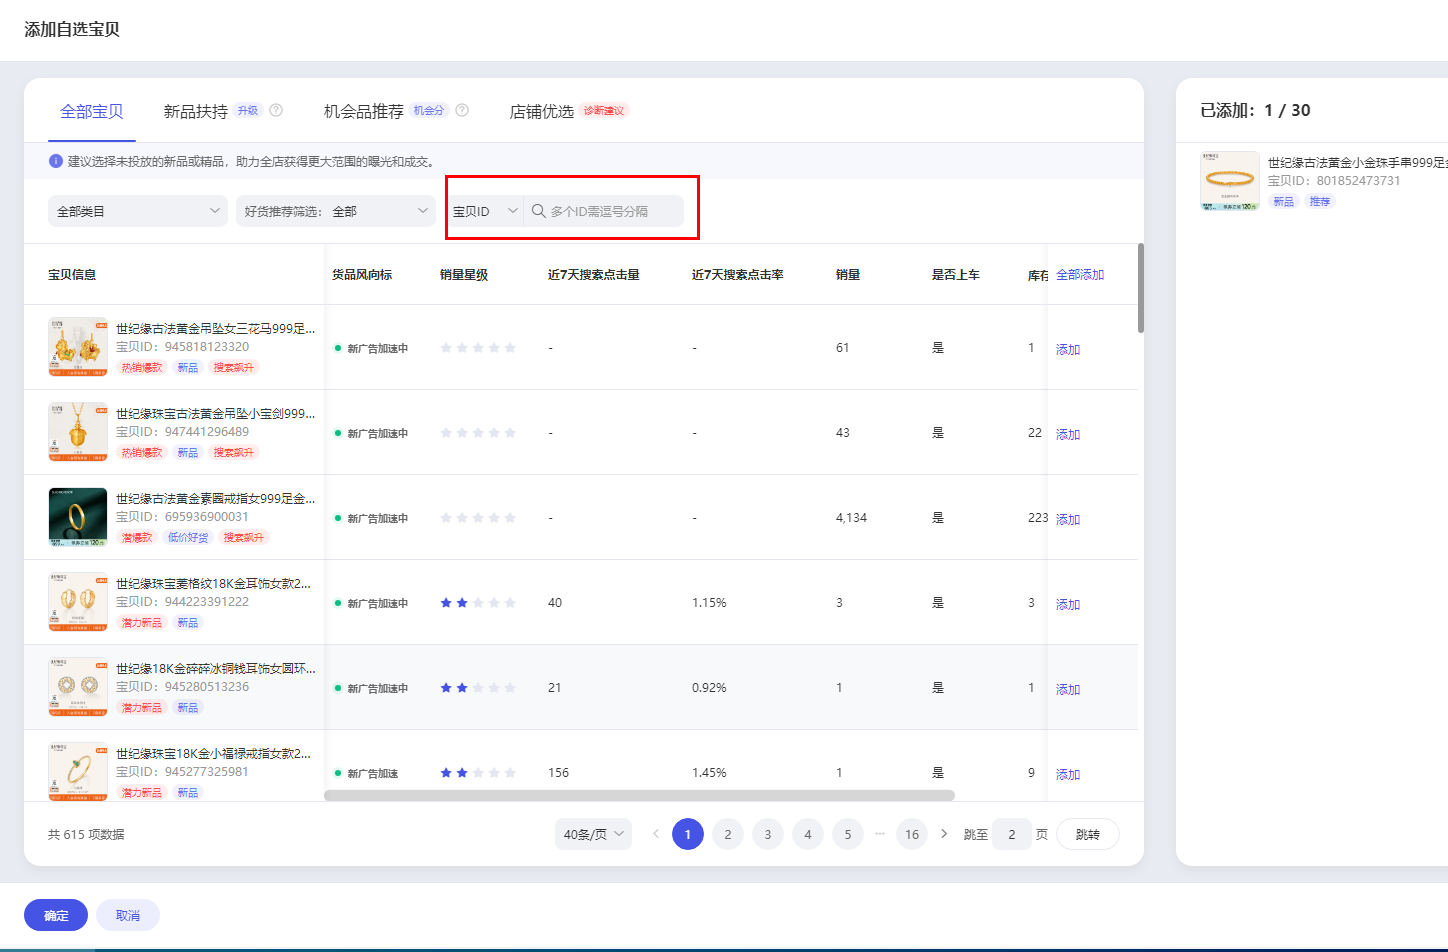Click the search magnifier icon in ID field
Viewport: 1448px width, 952px height.
pyautogui.click(x=538, y=211)
